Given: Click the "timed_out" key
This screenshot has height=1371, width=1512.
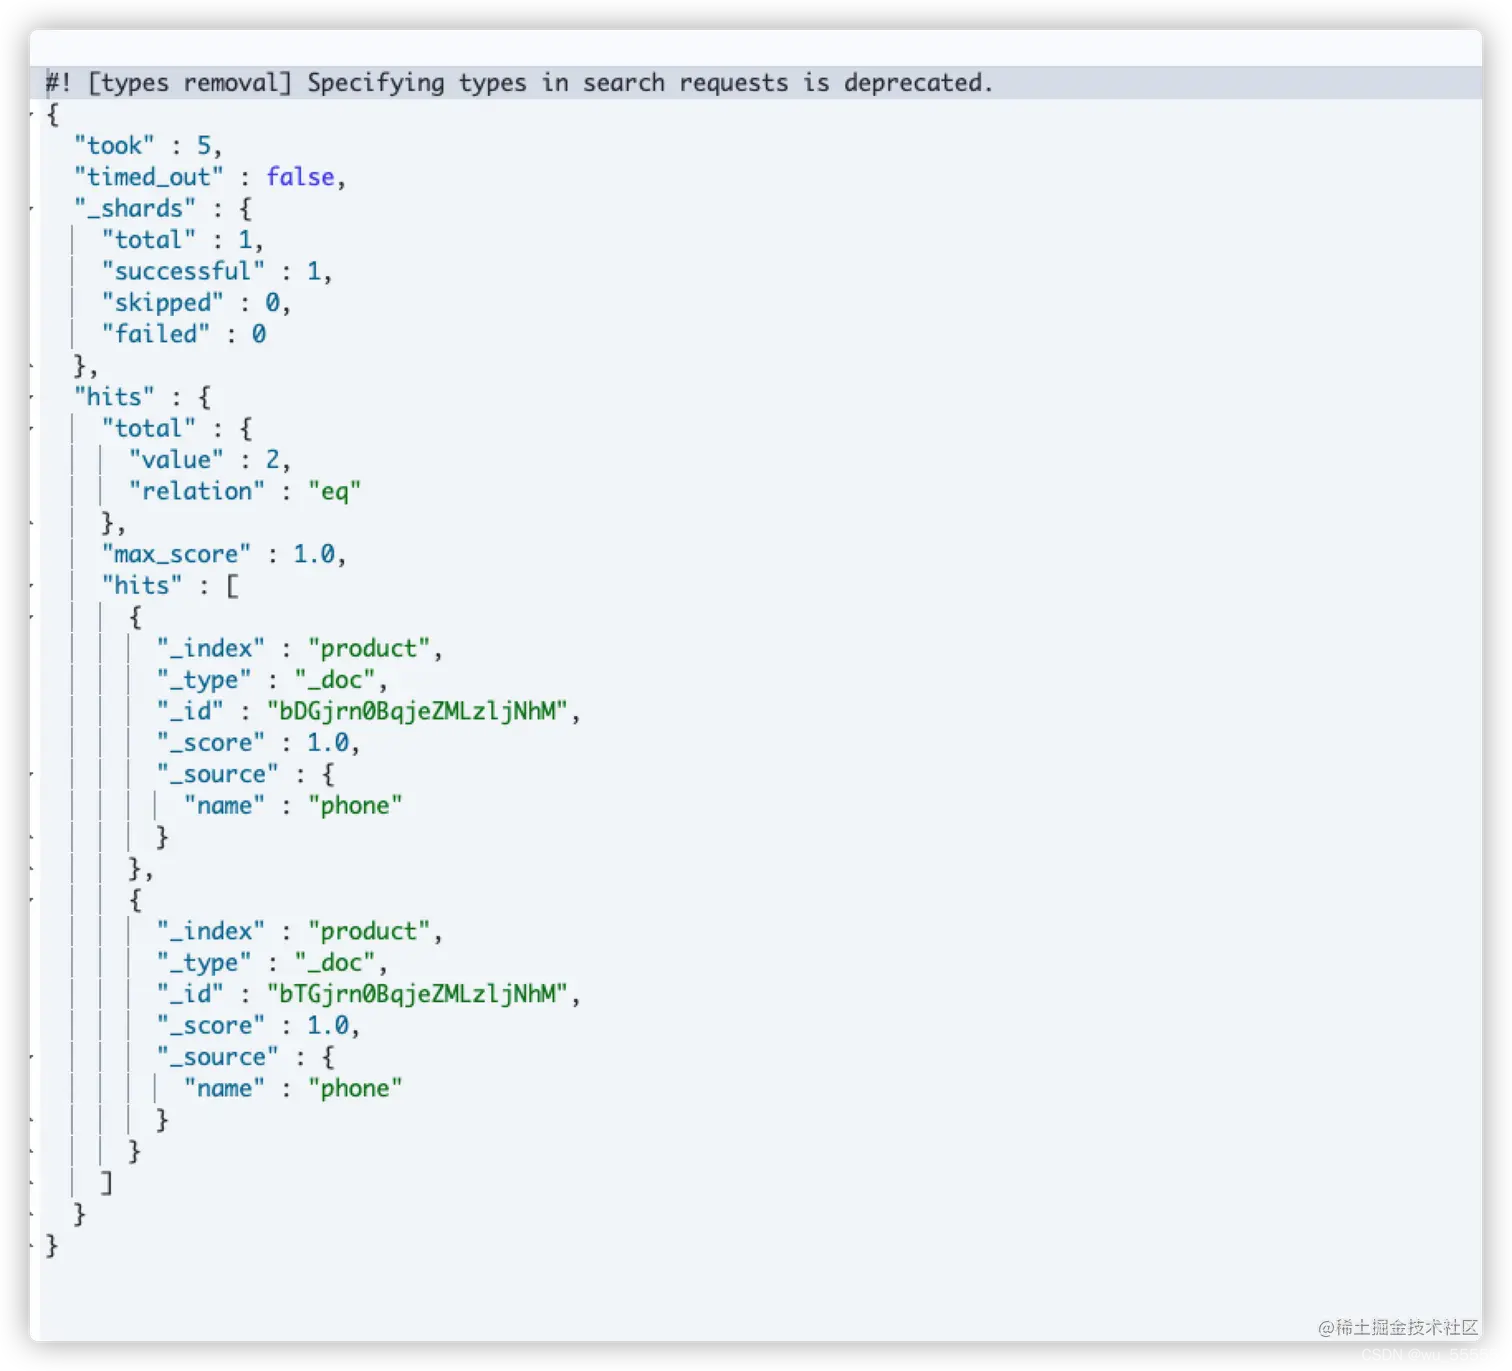Looking at the screenshot, I should 149,177.
